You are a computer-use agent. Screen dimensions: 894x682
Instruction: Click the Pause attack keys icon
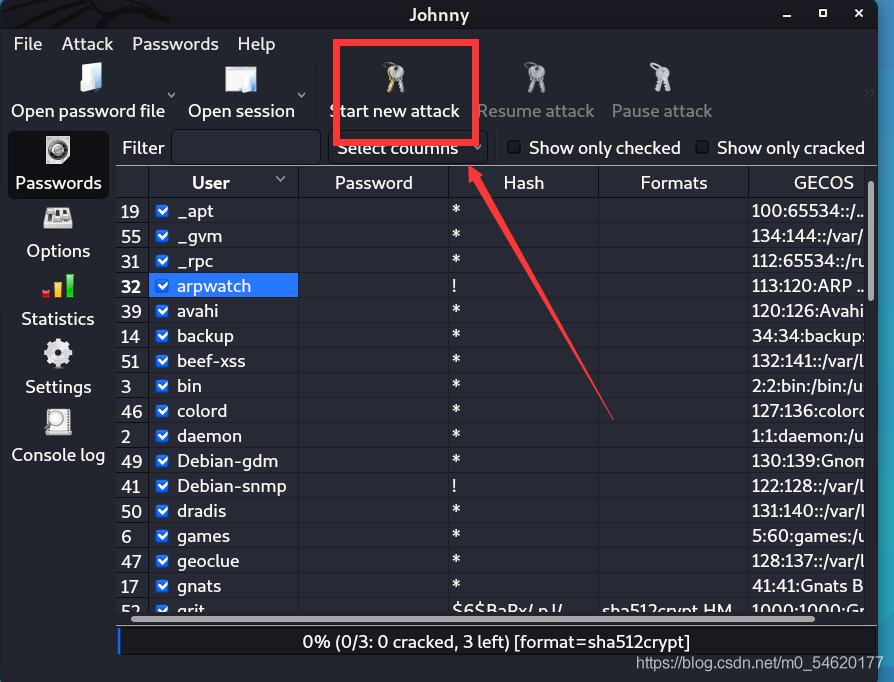click(661, 78)
